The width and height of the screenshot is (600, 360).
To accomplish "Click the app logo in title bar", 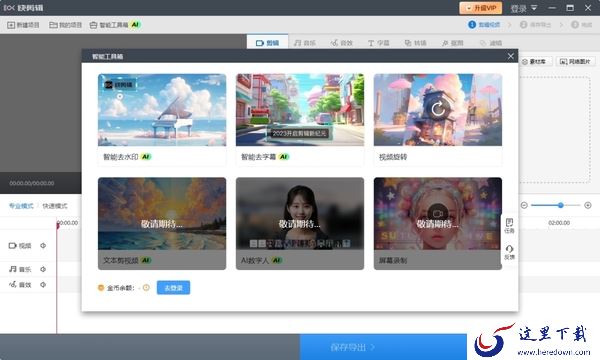I will [x=9, y=8].
